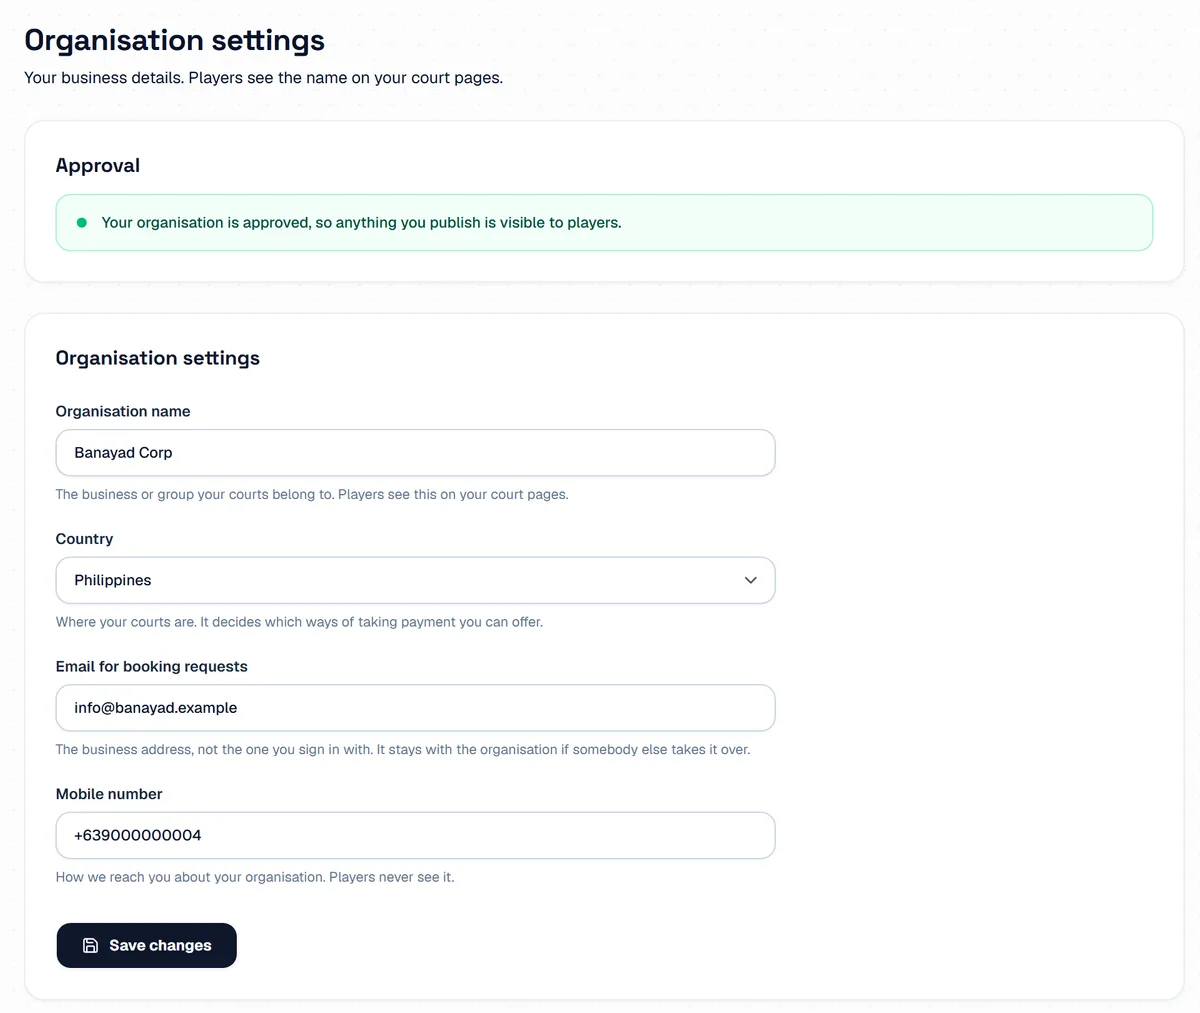Click the card heading Organisation settings
Viewport: 1200px width, 1013px height.
pos(158,358)
